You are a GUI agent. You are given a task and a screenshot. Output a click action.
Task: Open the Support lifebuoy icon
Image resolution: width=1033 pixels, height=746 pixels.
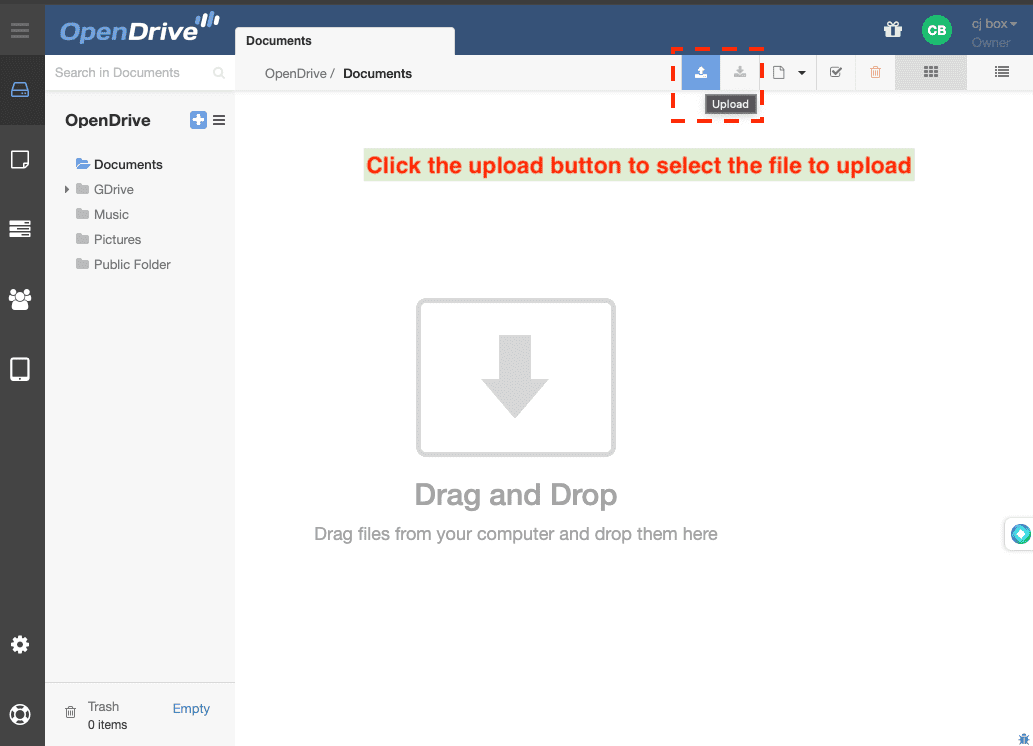click(x=20, y=714)
